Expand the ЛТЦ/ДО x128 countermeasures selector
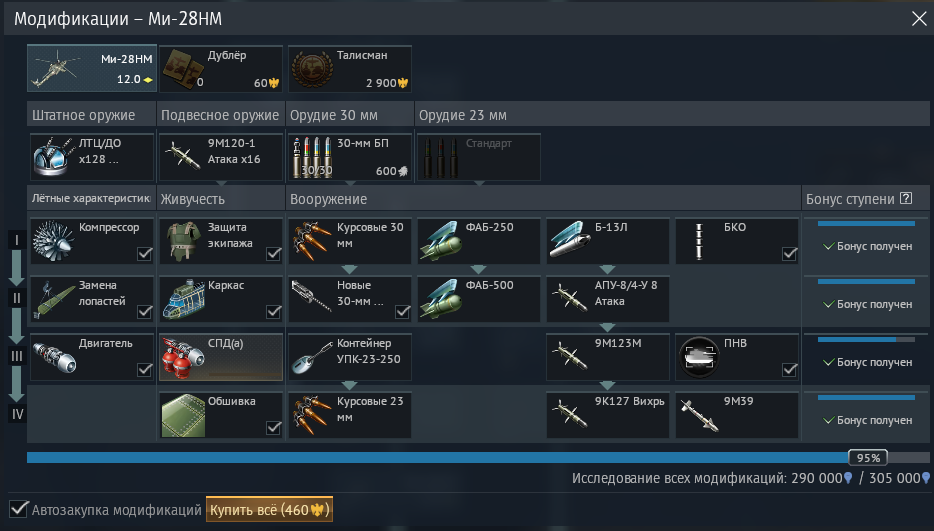 [92, 157]
